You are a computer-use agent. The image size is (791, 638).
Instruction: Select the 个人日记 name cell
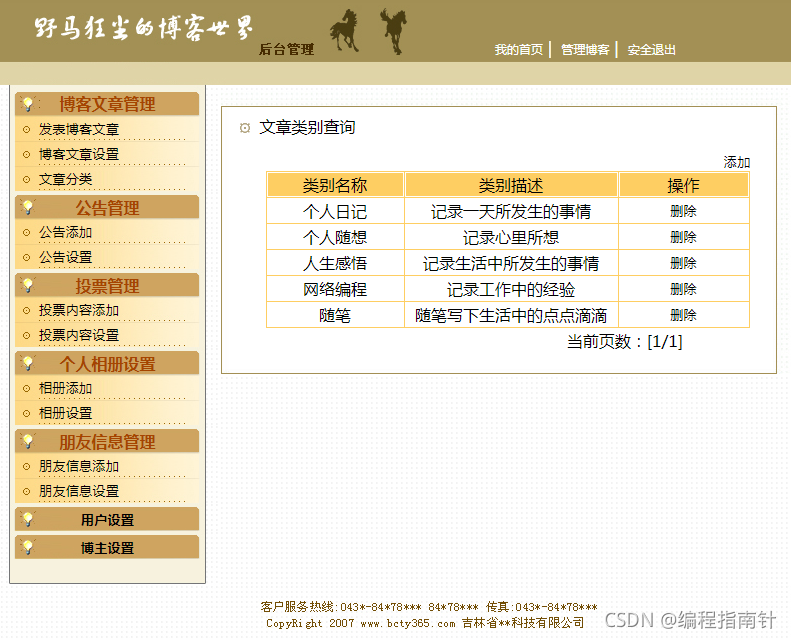(x=335, y=211)
